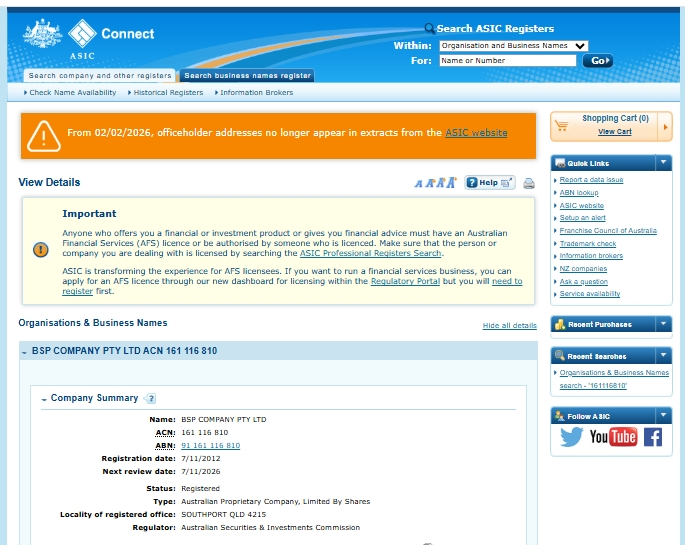Collapse the BSP COMPANY PTY LTD section
Screen dimensions: 685x545
pos(24,352)
